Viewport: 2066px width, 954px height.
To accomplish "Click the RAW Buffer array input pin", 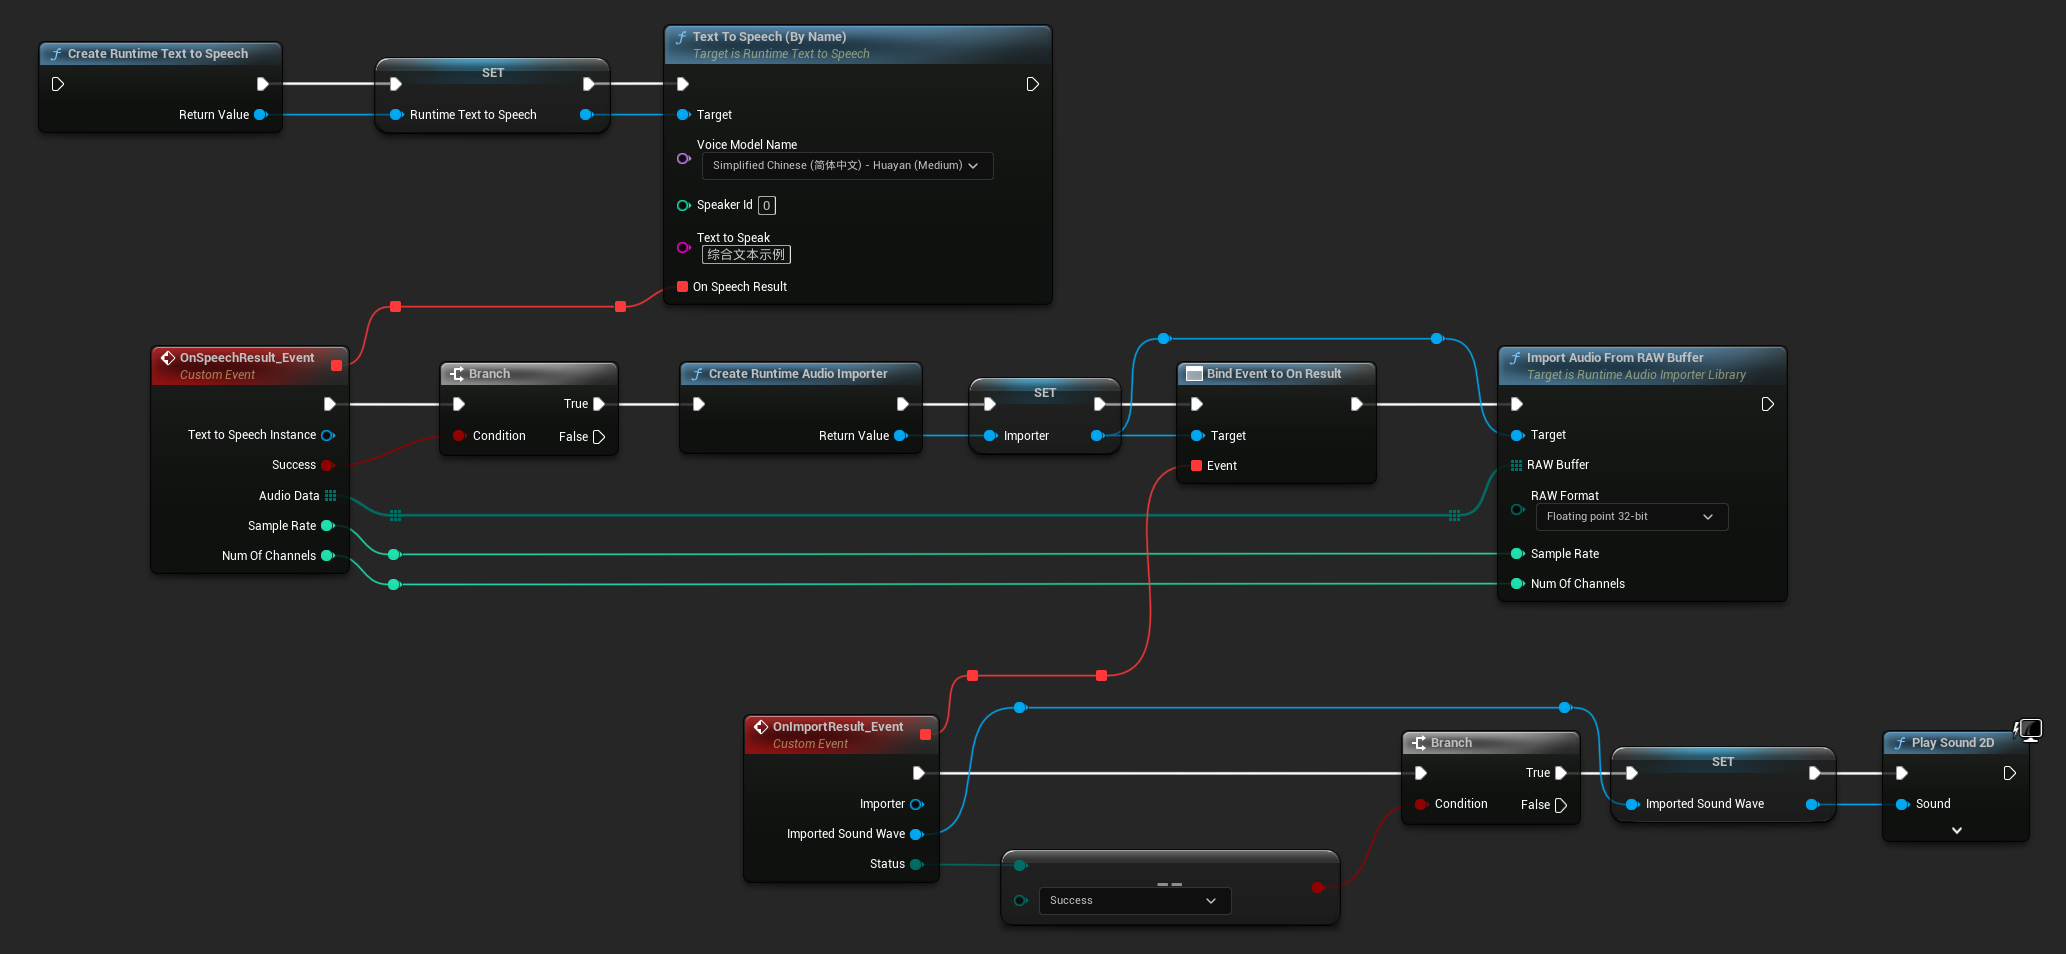I will pos(1516,465).
